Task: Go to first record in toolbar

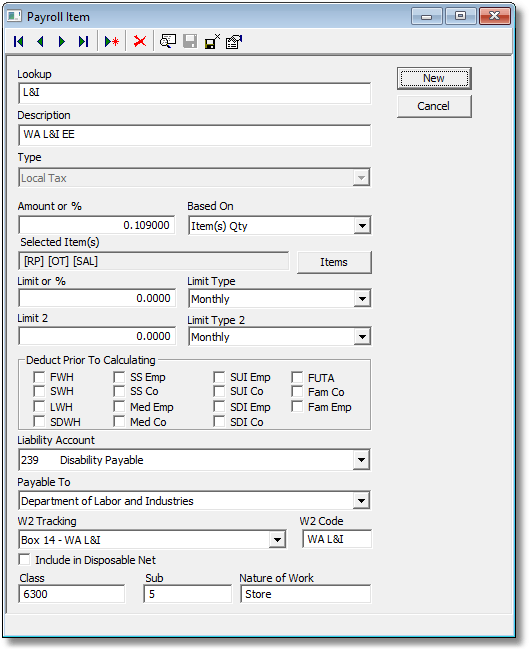Action: (19, 42)
